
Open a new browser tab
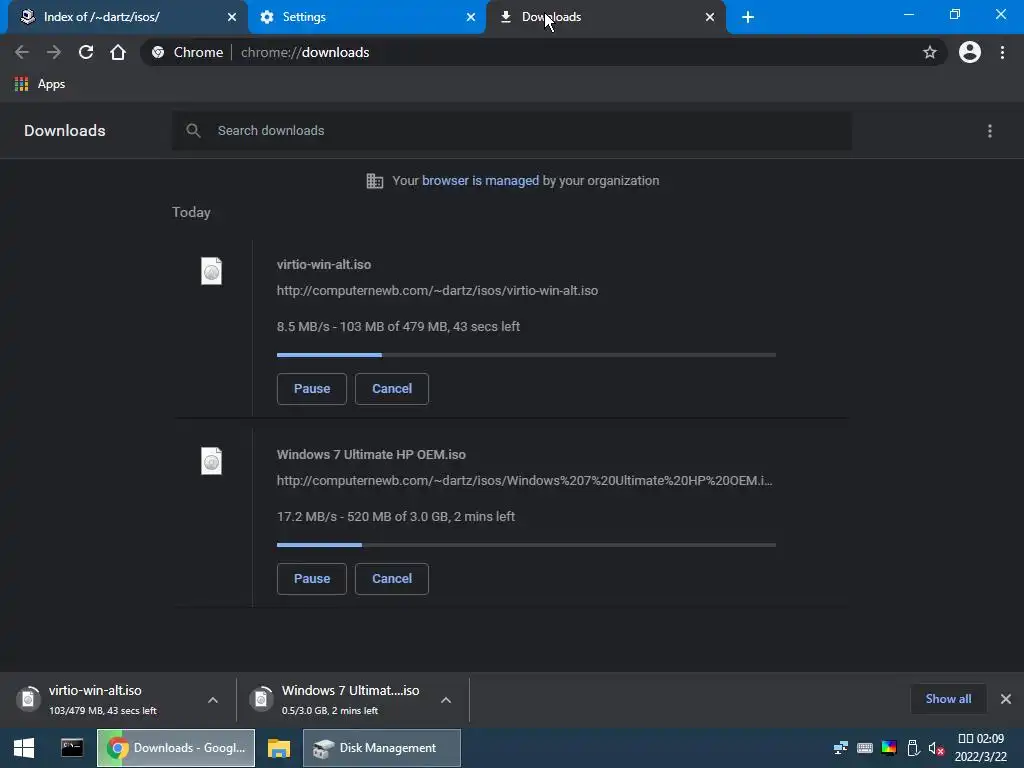pos(748,18)
